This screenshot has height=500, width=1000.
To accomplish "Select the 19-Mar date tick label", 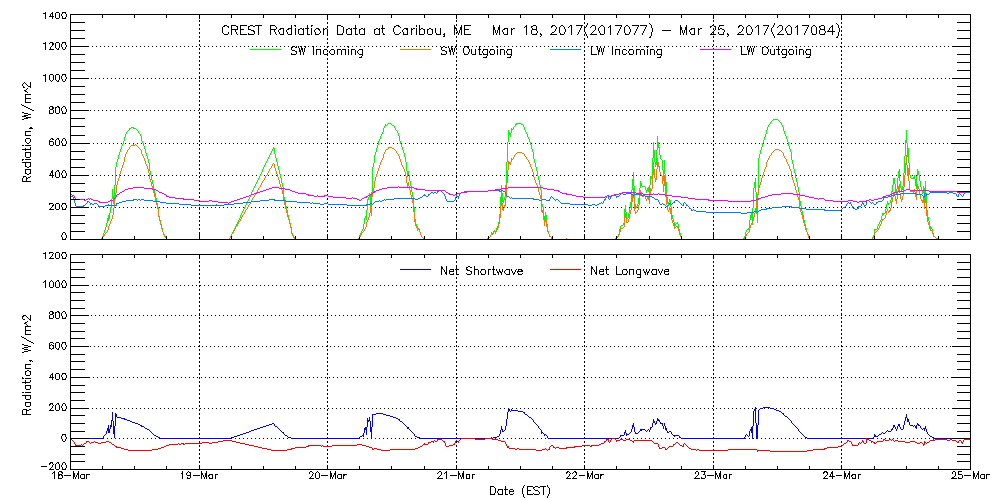I will click(x=200, y=477).
